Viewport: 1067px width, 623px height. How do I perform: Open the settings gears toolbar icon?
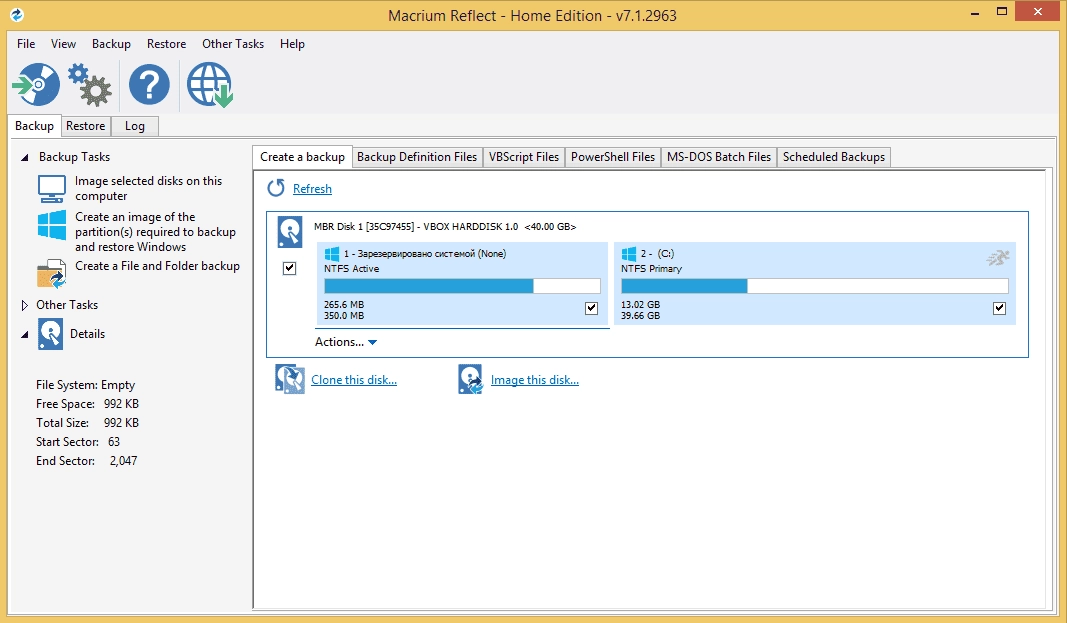click(89, 85)
